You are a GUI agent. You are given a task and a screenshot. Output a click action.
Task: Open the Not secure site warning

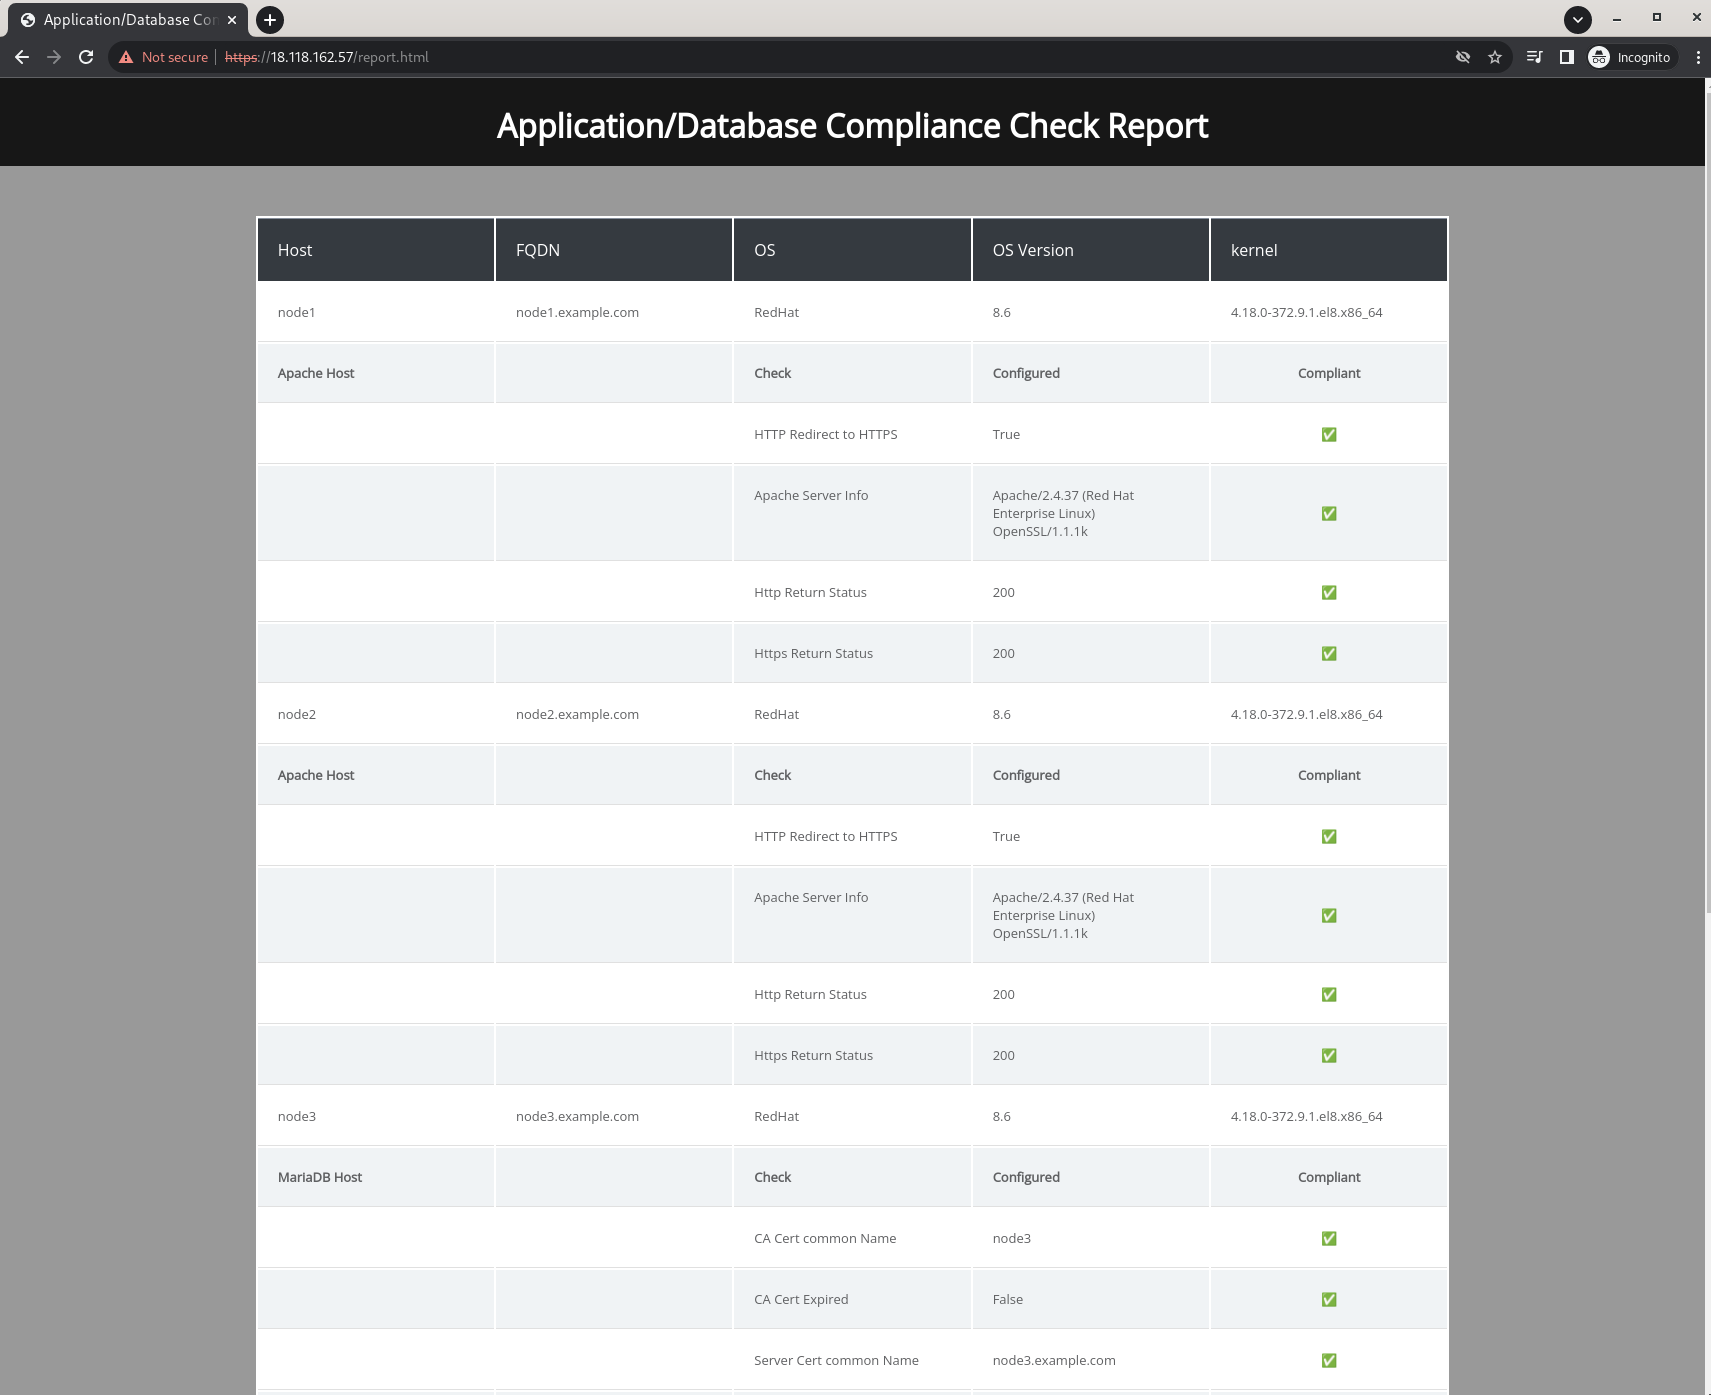163,57
